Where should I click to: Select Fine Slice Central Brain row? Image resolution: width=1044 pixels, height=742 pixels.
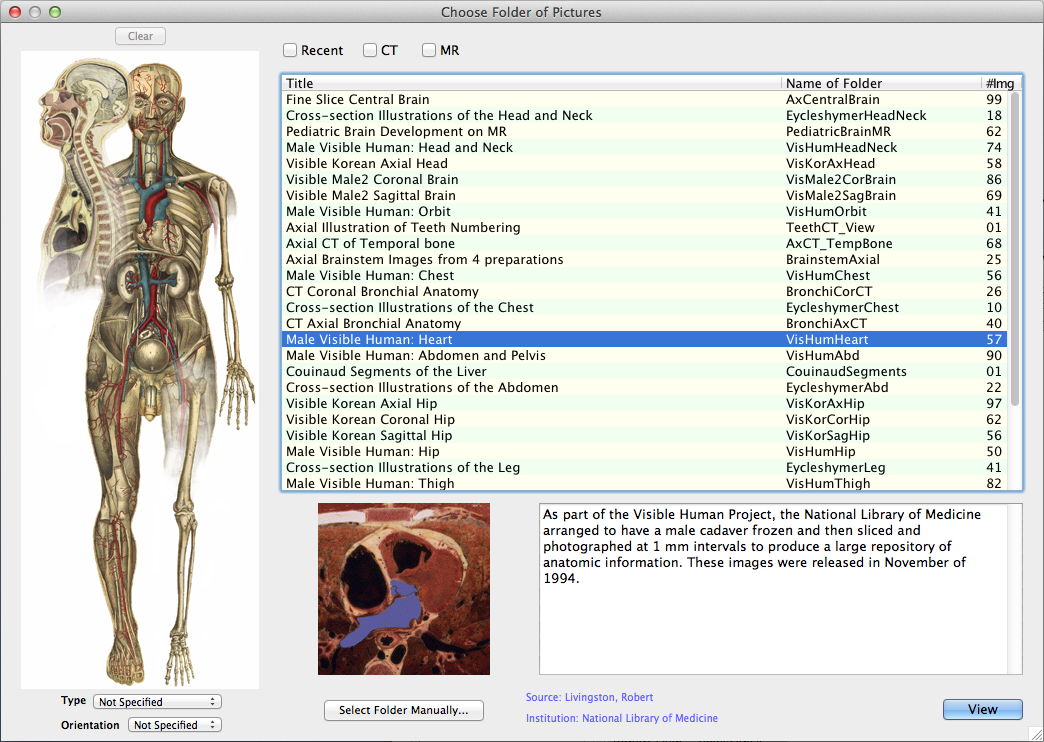[x=358, y=99]
